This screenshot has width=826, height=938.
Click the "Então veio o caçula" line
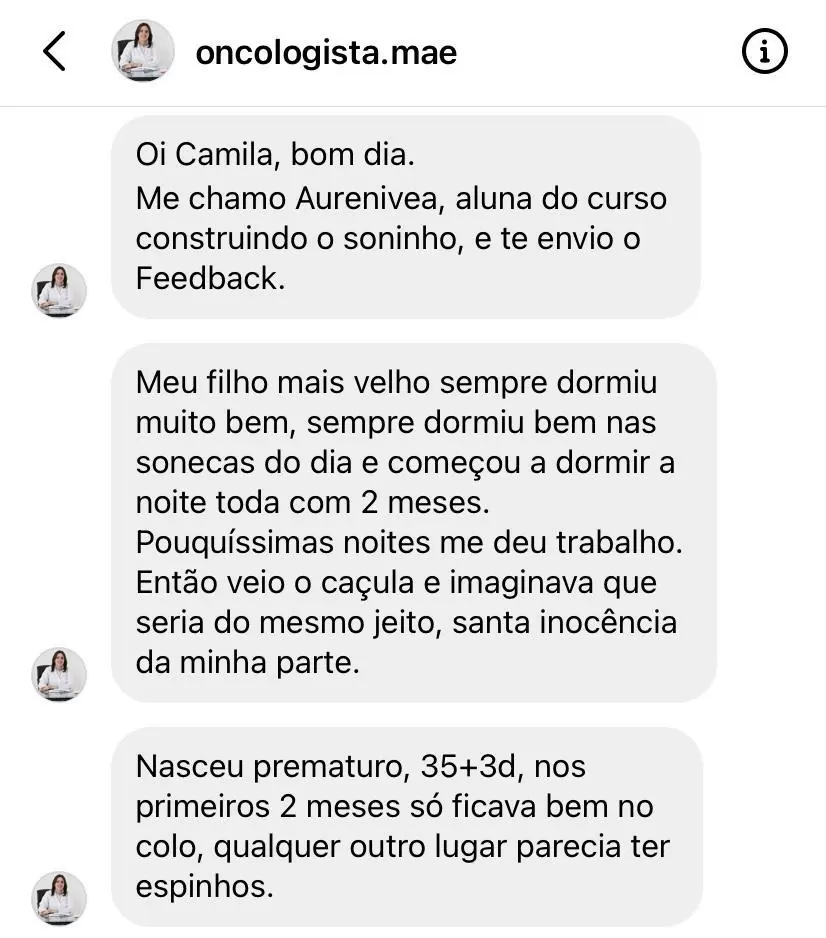[x=396, y=583]
